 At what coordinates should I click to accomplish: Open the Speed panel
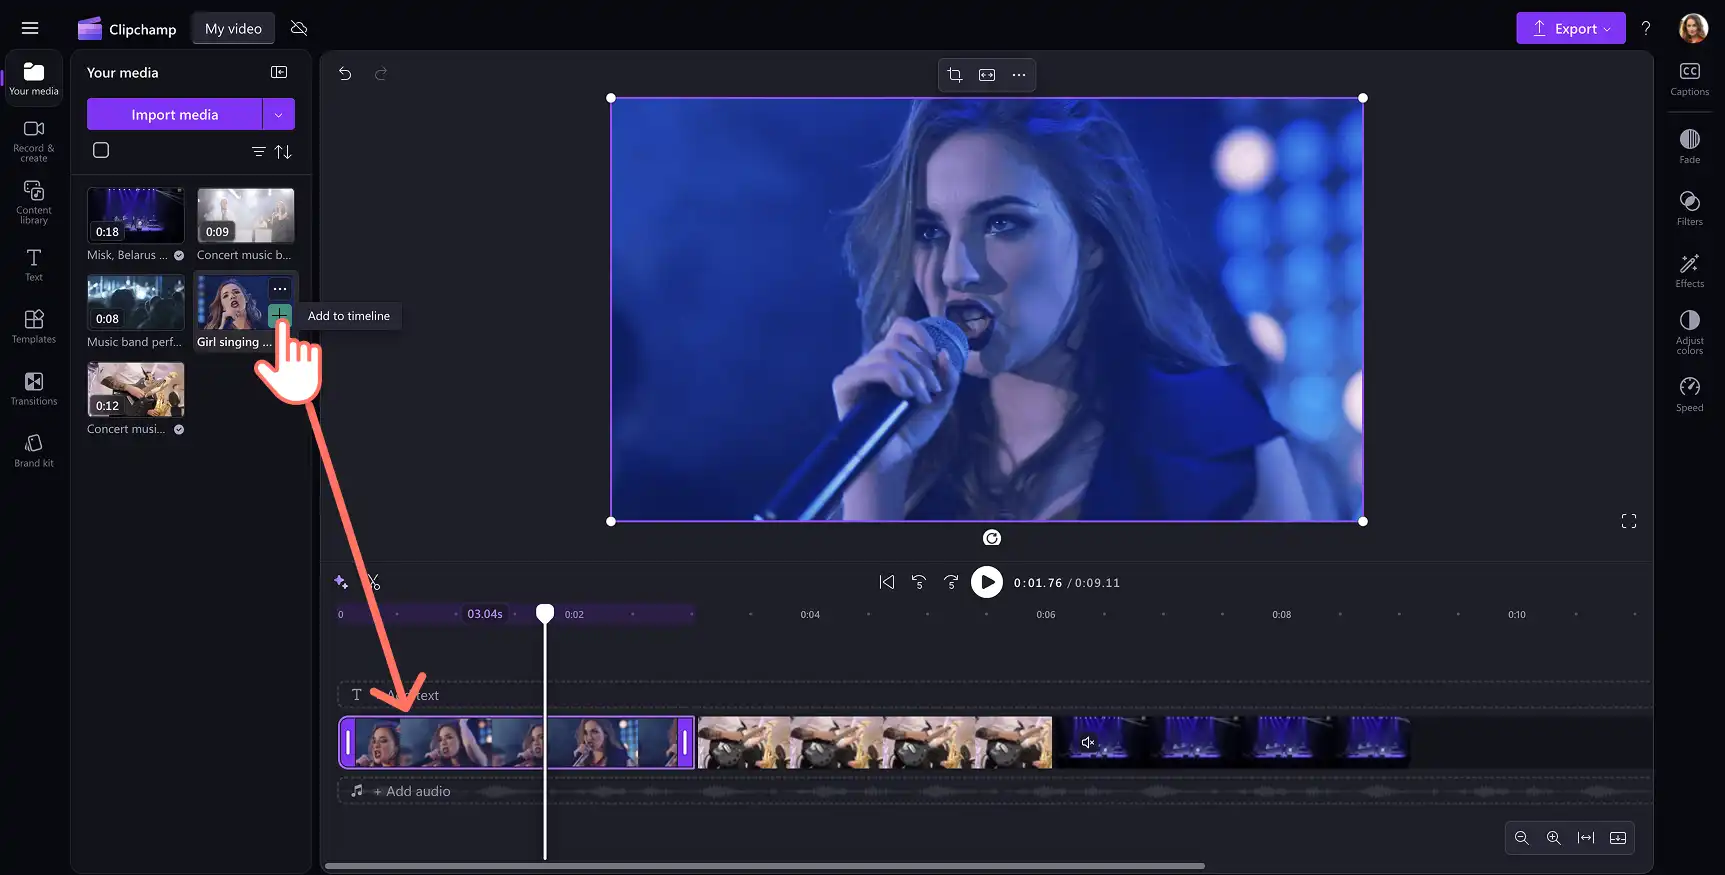pos(1689,394)
